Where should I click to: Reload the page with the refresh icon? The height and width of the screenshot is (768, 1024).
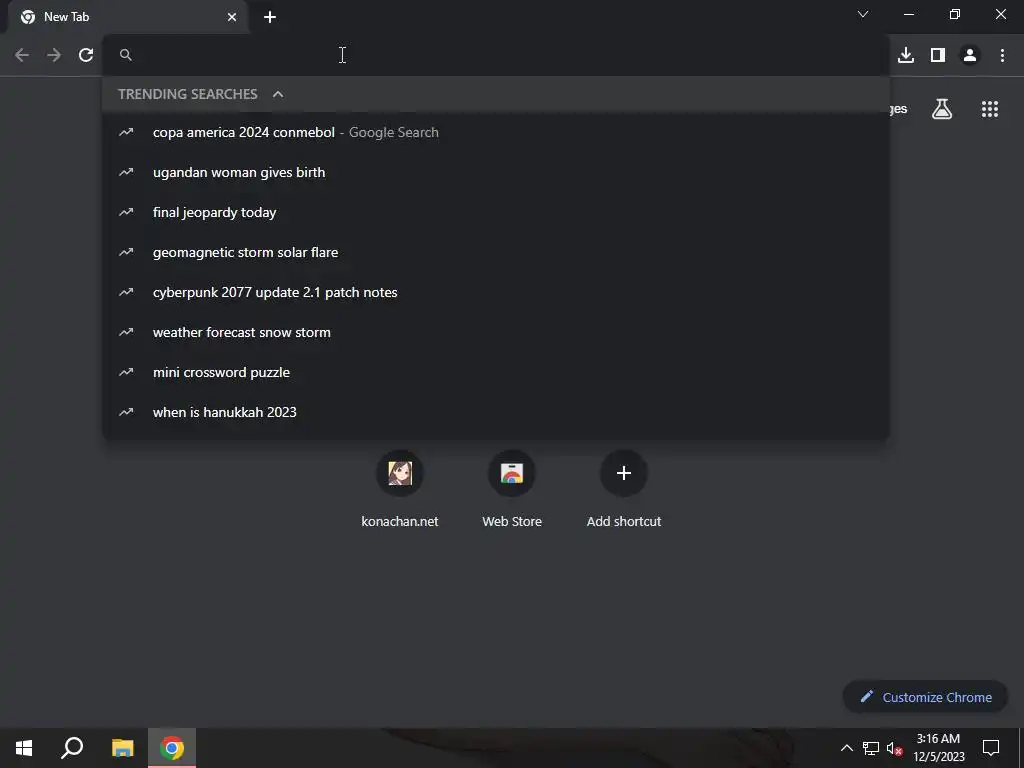click(86, 55)
